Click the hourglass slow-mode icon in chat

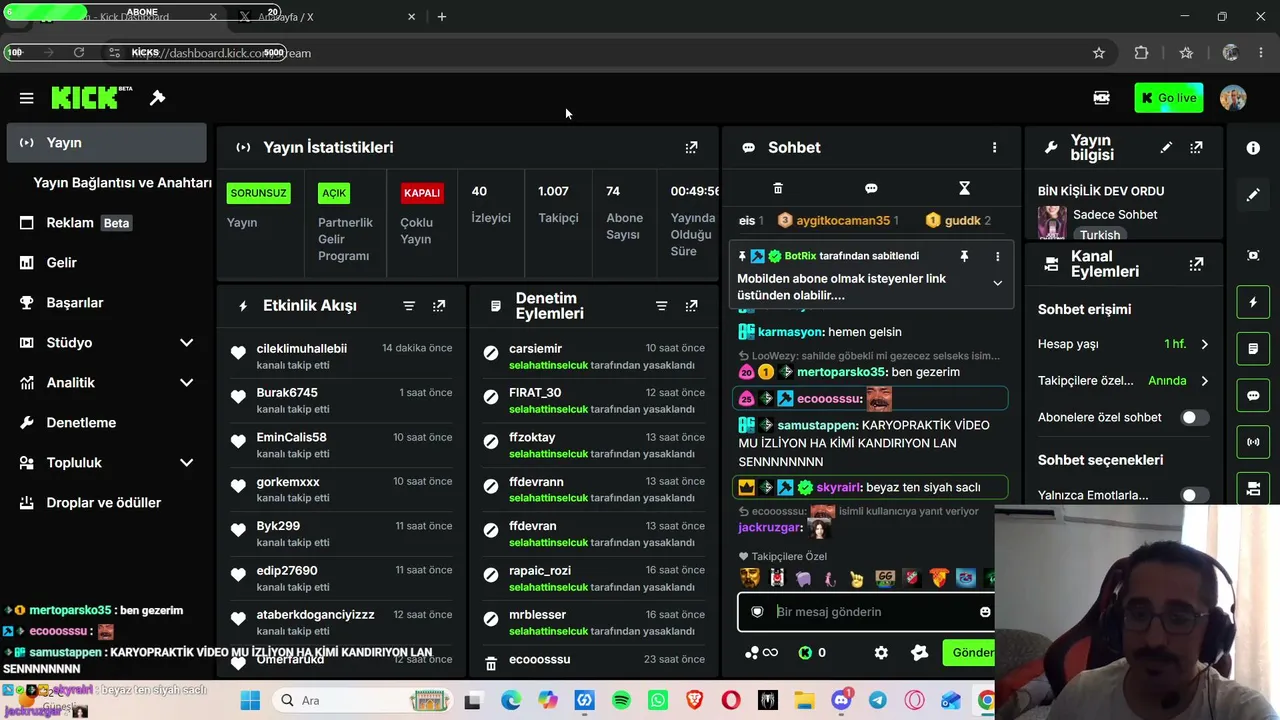coord(964,188)
